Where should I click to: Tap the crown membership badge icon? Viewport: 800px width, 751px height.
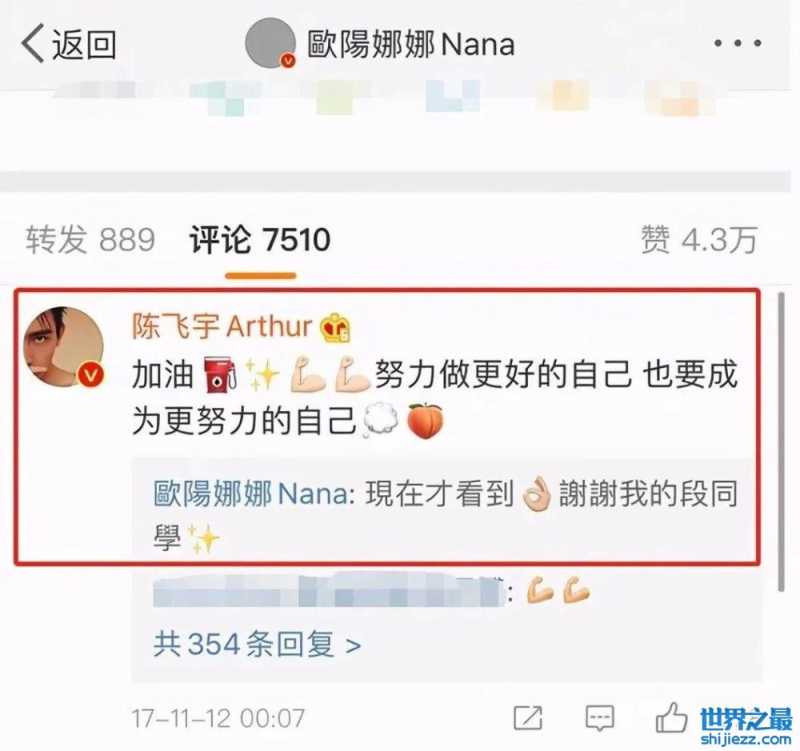coord(335,327)
